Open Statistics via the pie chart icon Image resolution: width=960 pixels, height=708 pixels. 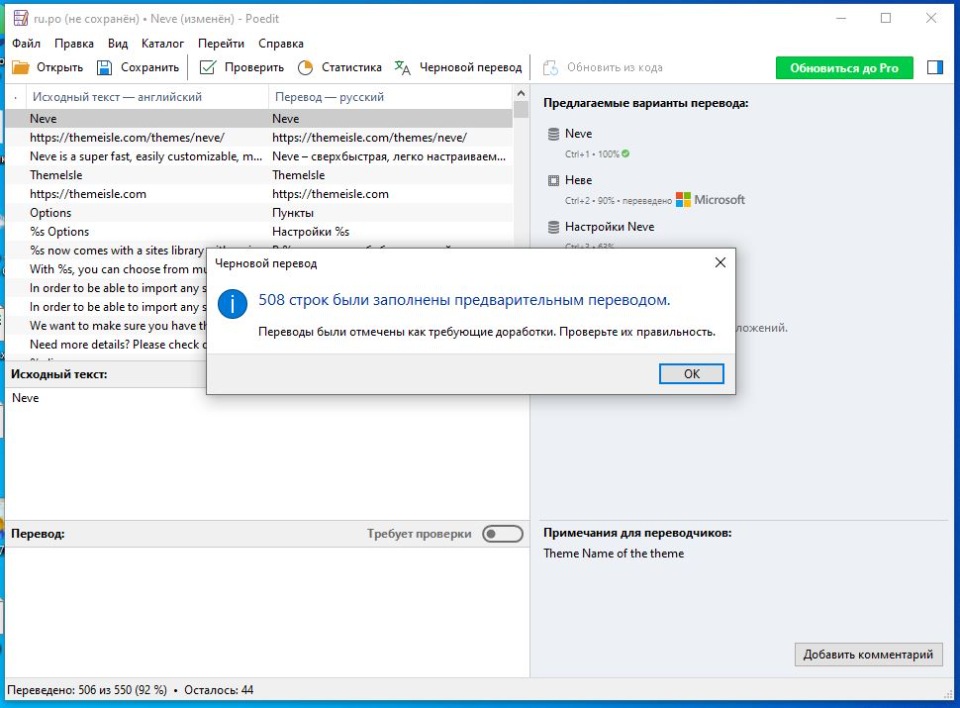point(305,68)
